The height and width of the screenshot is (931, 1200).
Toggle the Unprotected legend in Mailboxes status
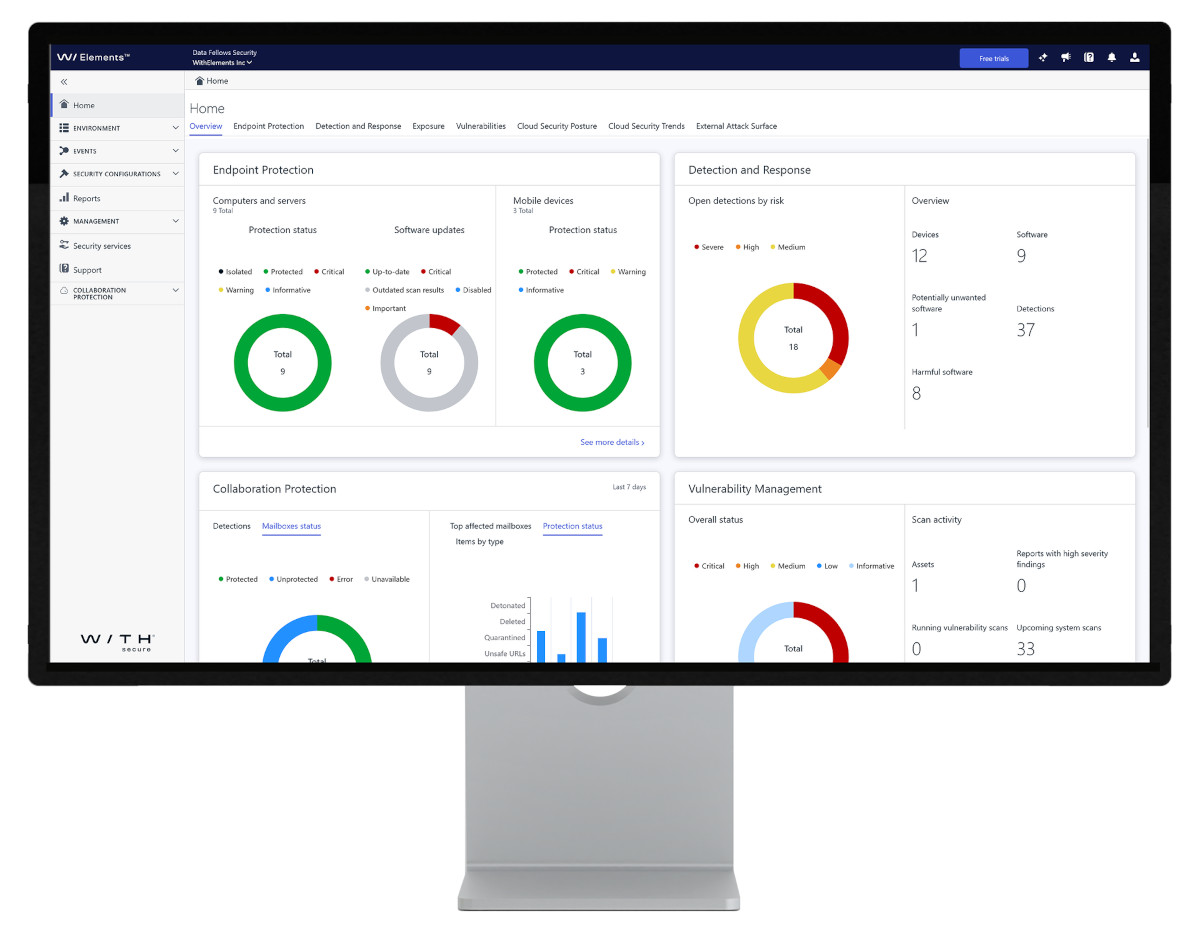(293, 579)
